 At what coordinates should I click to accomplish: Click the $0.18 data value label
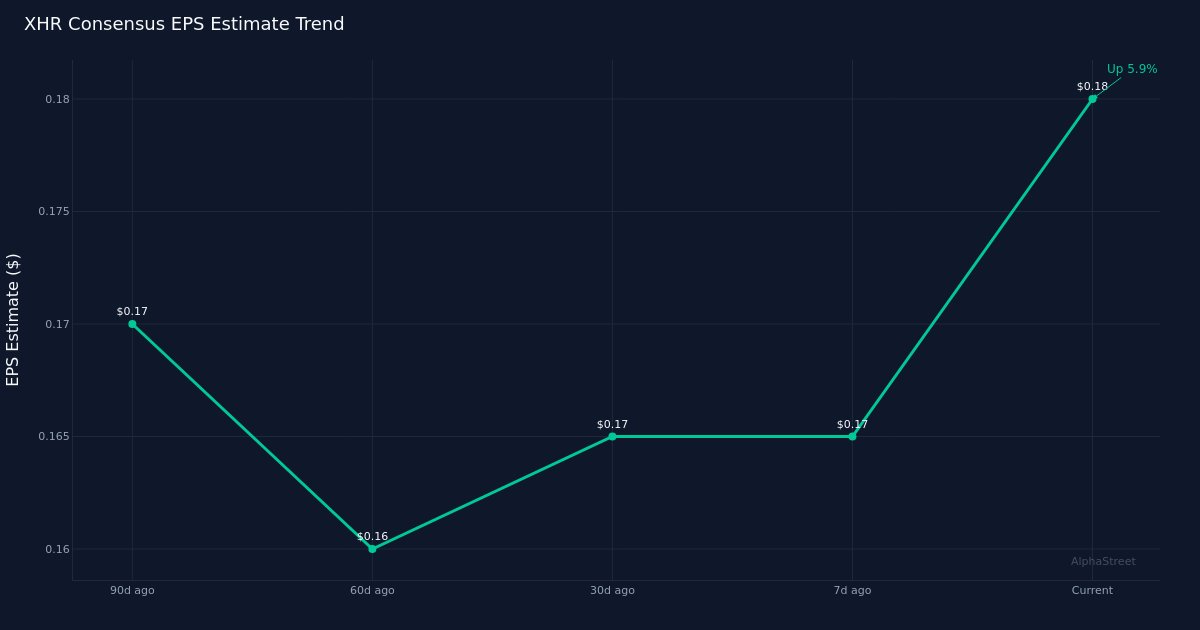point(1092,87)
